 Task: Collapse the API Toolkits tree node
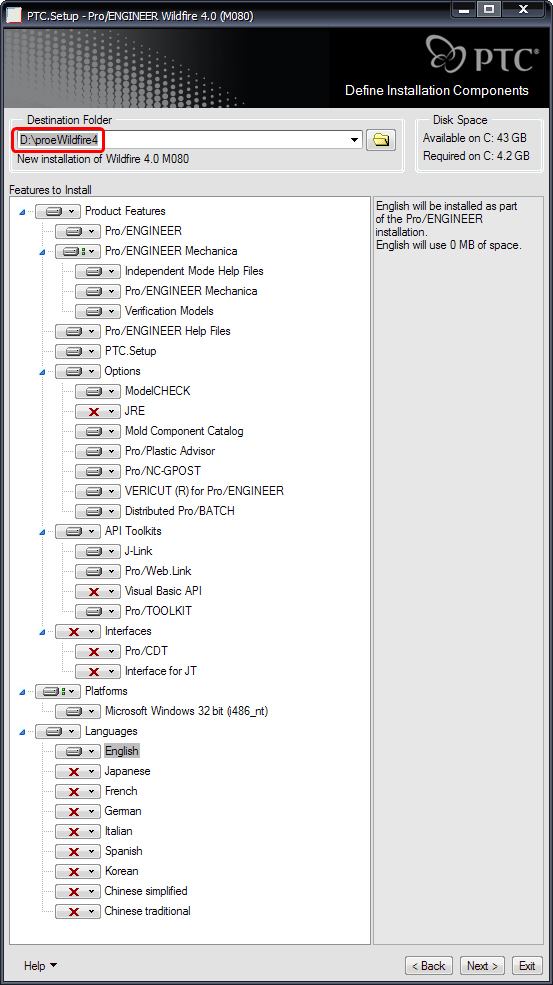43,532
